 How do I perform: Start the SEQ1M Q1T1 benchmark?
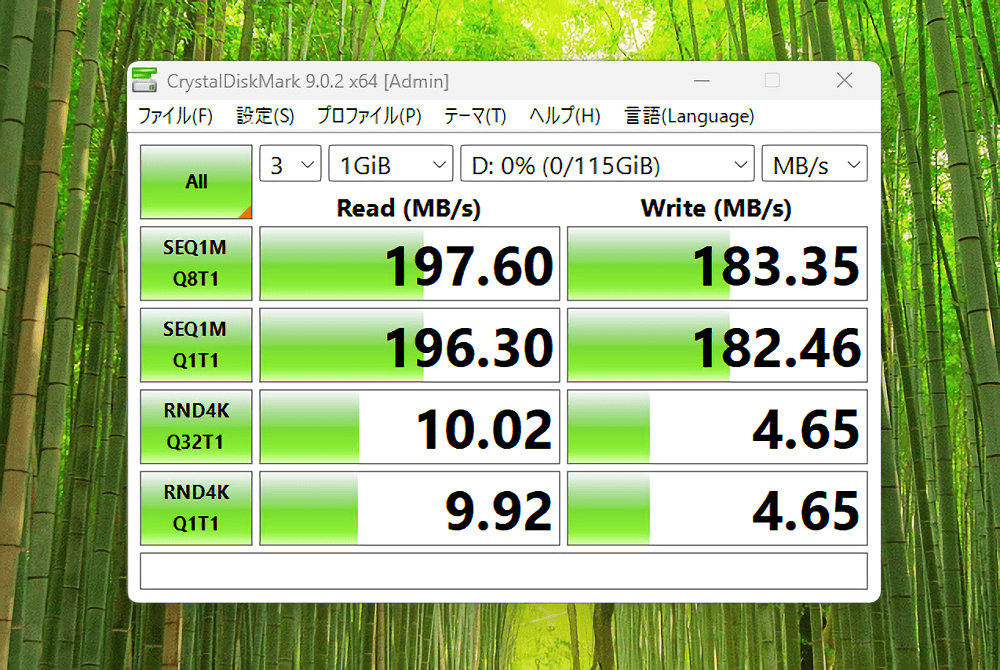195,345
